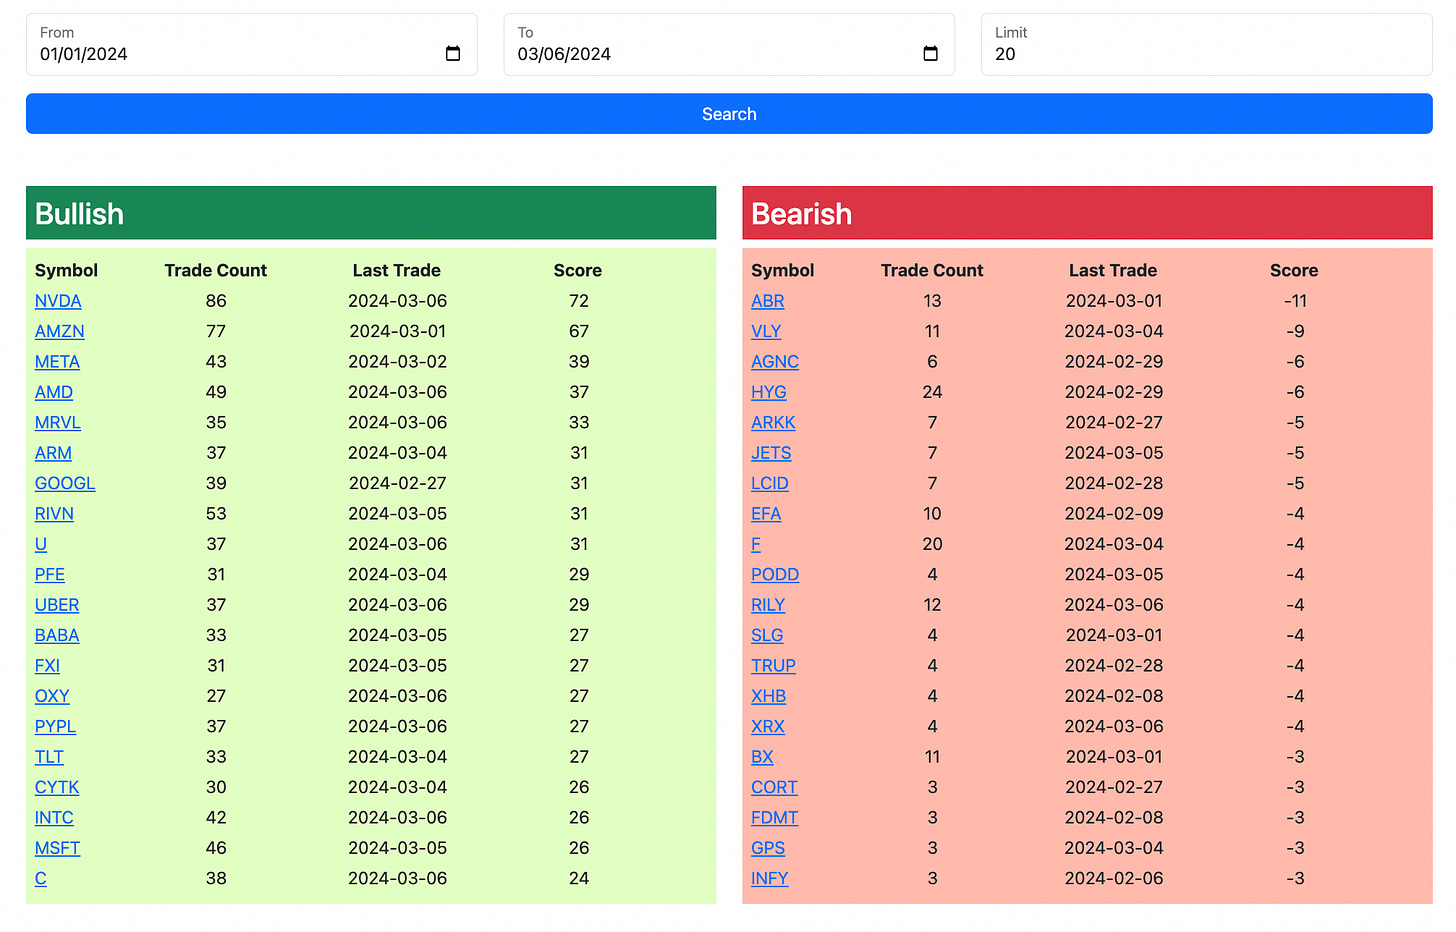Click the Bearish table Score header
Viewport: 1456px width, 932px height.
1294,270
